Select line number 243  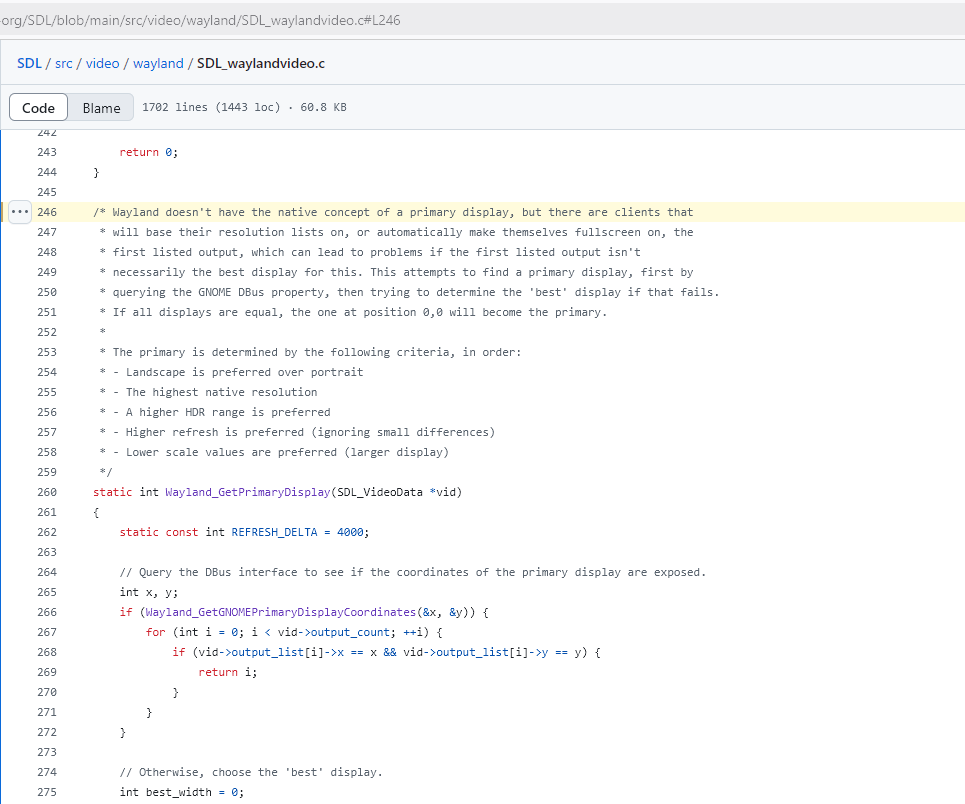pos(47,152)
